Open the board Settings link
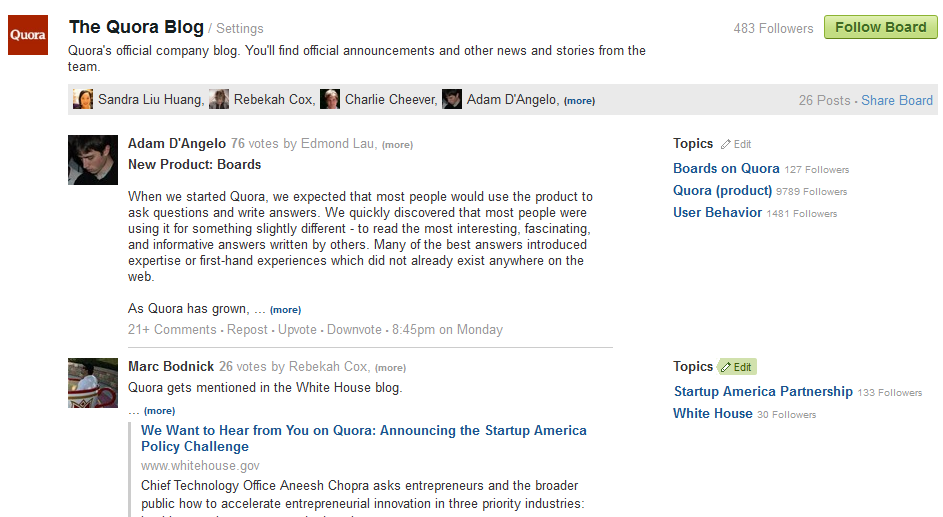Image resolution: width=943 pixels, height=517 pixels. click(239, 28)
